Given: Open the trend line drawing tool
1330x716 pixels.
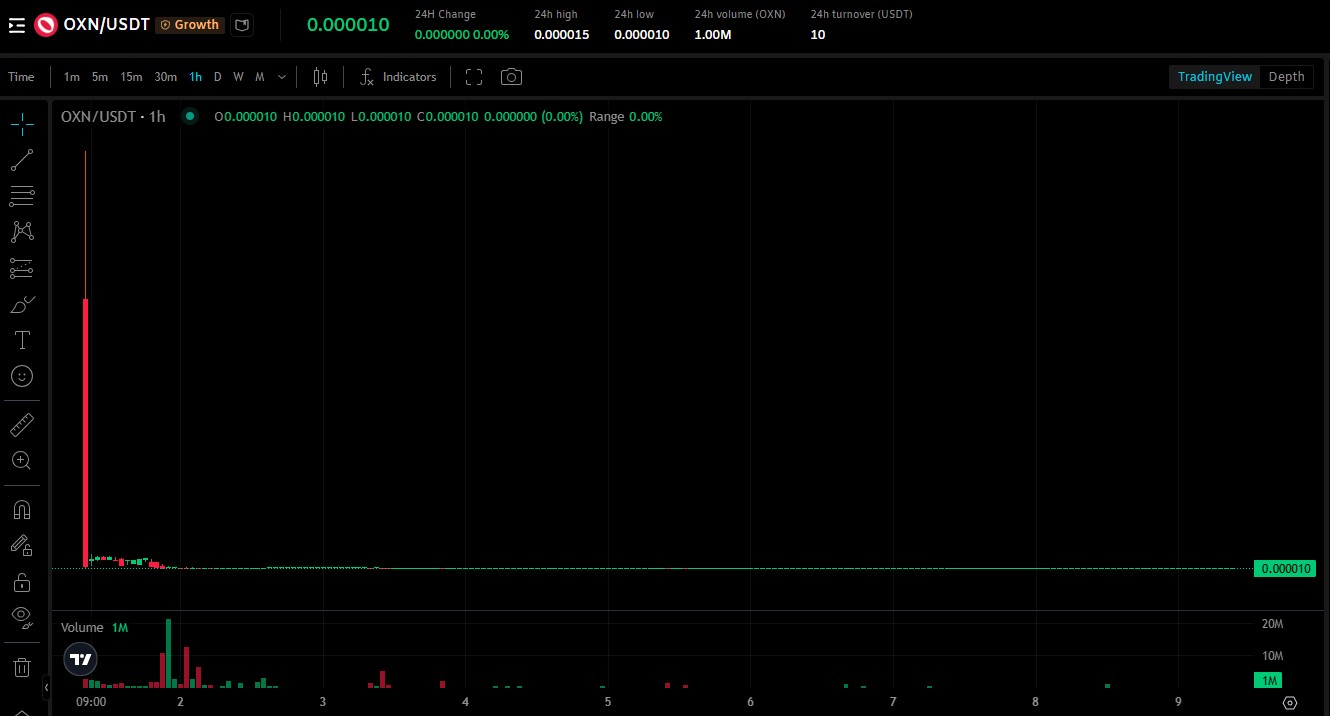Looking at the screenshot, I should tap(22, 160).
